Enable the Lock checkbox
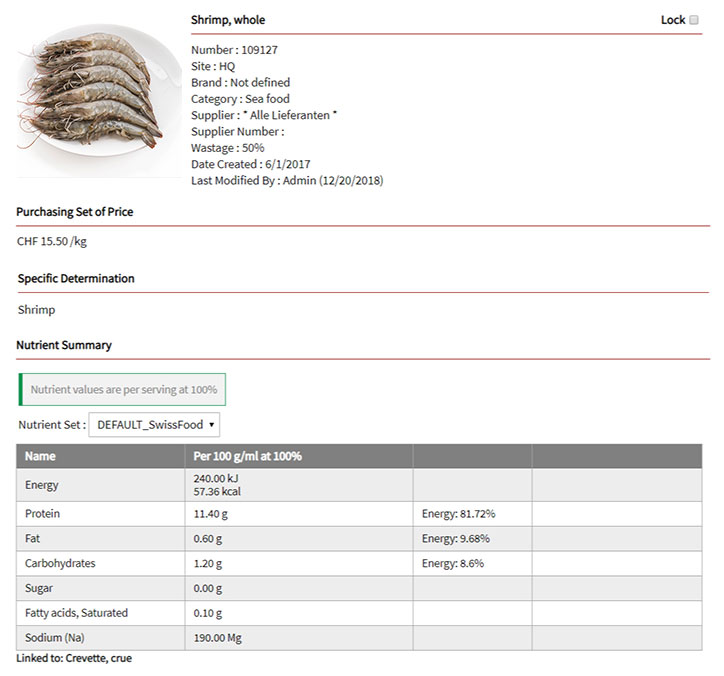The width and height of the screenshot is (724, 676). [x=694, y=20]
